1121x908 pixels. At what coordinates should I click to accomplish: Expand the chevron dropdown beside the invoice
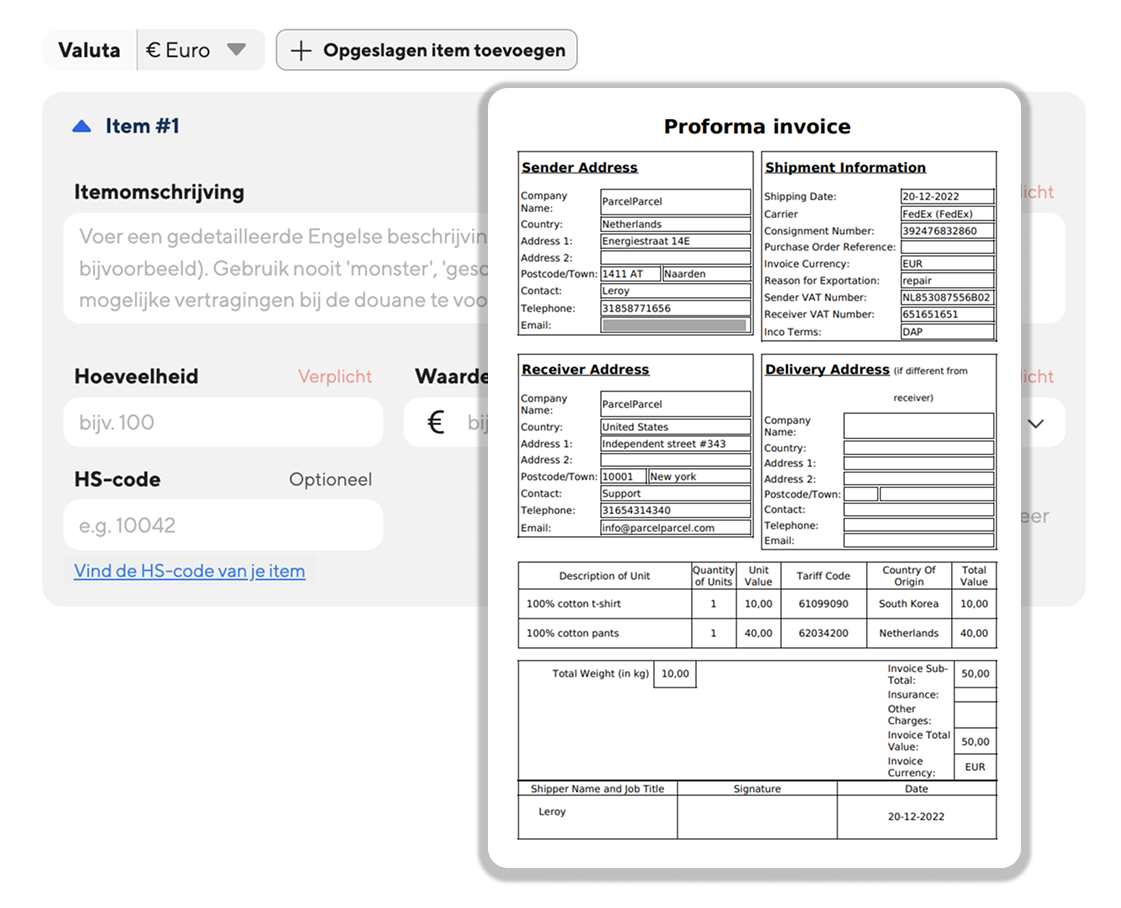tap(1036, 423)
